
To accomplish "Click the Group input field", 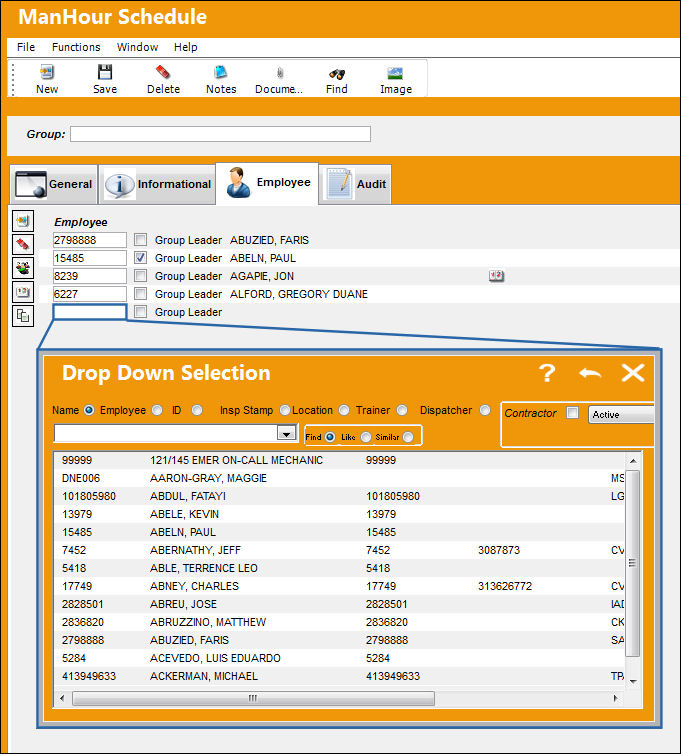I will pyautogui.click(x=220, y=134).
